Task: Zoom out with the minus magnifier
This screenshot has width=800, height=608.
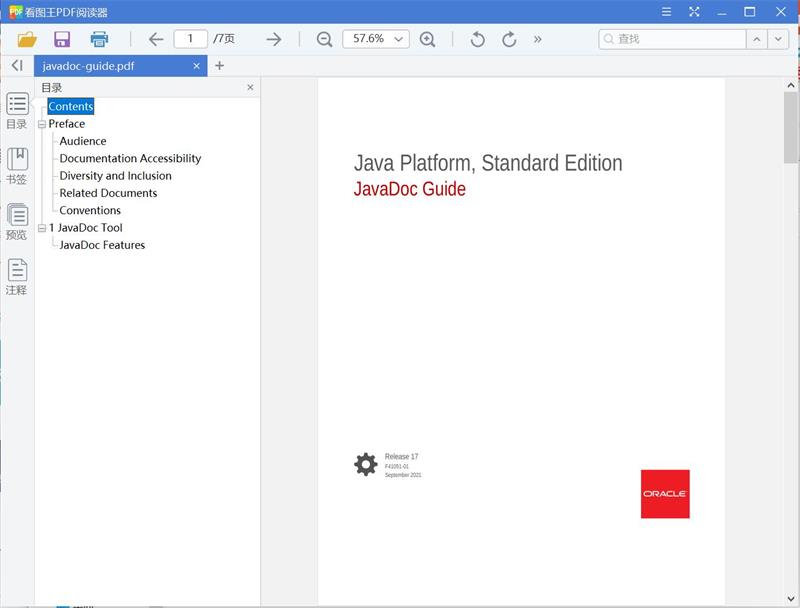Action: pyautogui.click(x=324, y=39)
